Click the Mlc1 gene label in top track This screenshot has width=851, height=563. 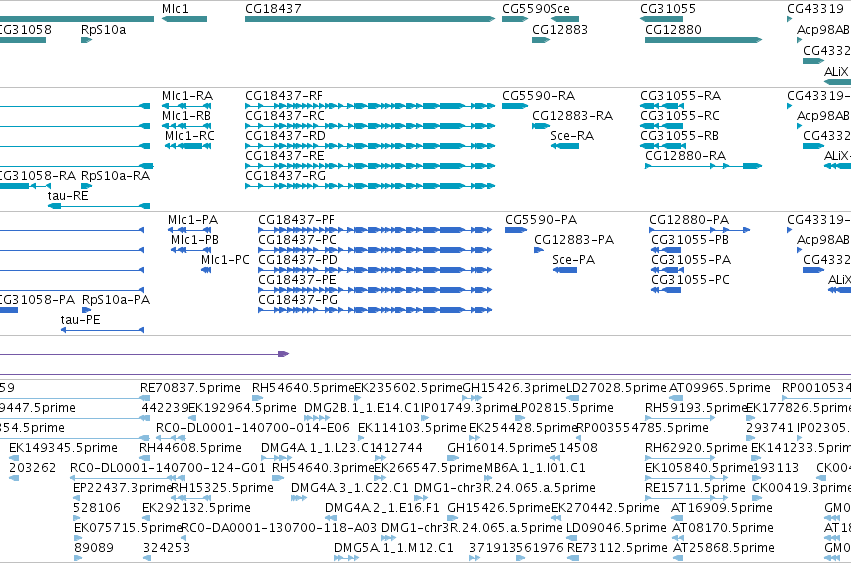pos(175,9)
